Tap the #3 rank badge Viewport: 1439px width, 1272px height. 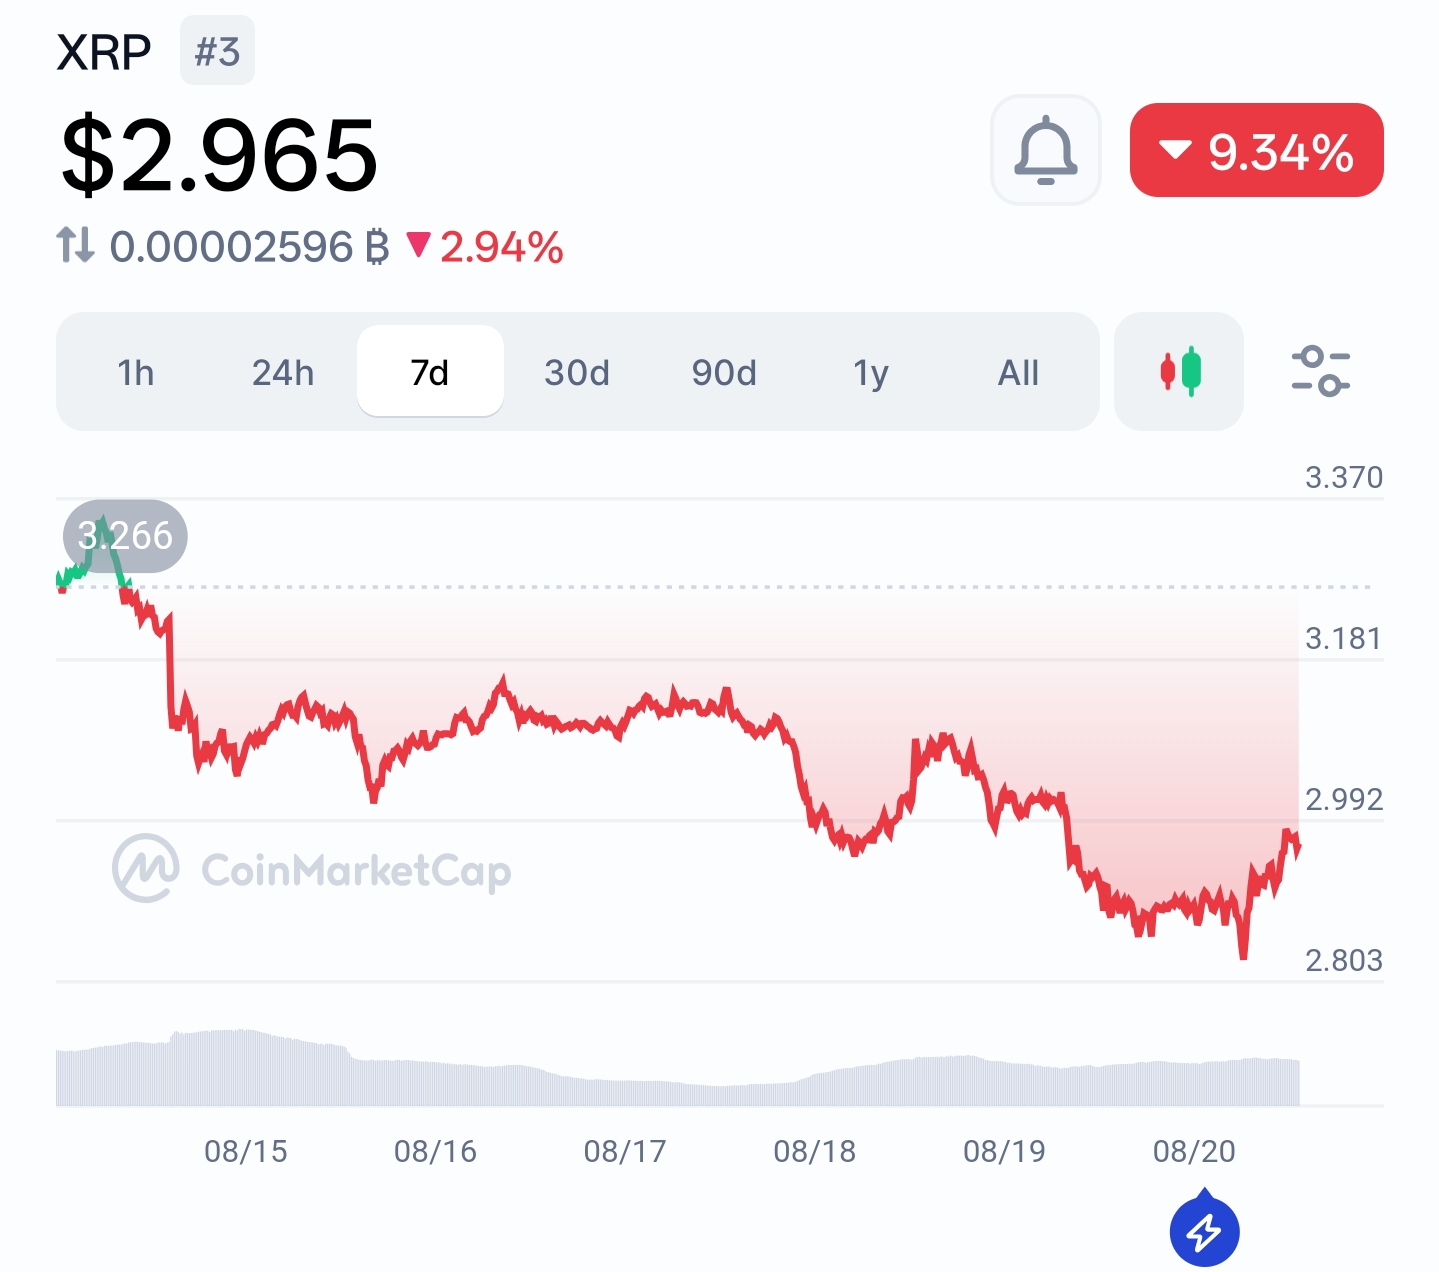217,51
